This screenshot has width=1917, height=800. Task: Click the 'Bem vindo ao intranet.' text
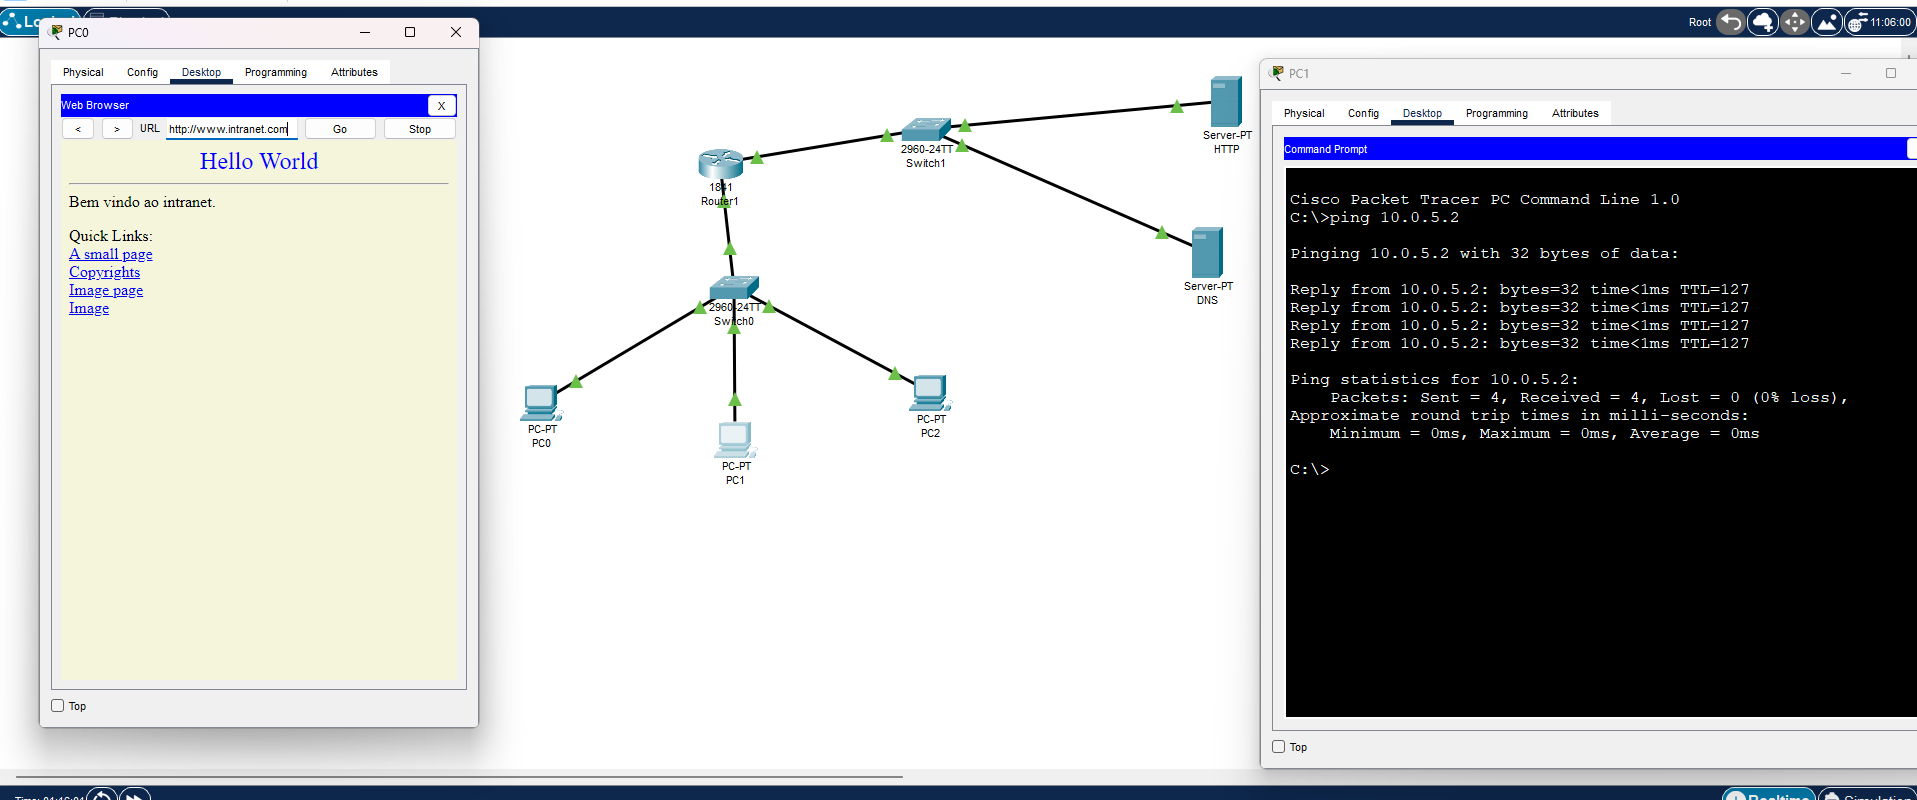(142, 202)
